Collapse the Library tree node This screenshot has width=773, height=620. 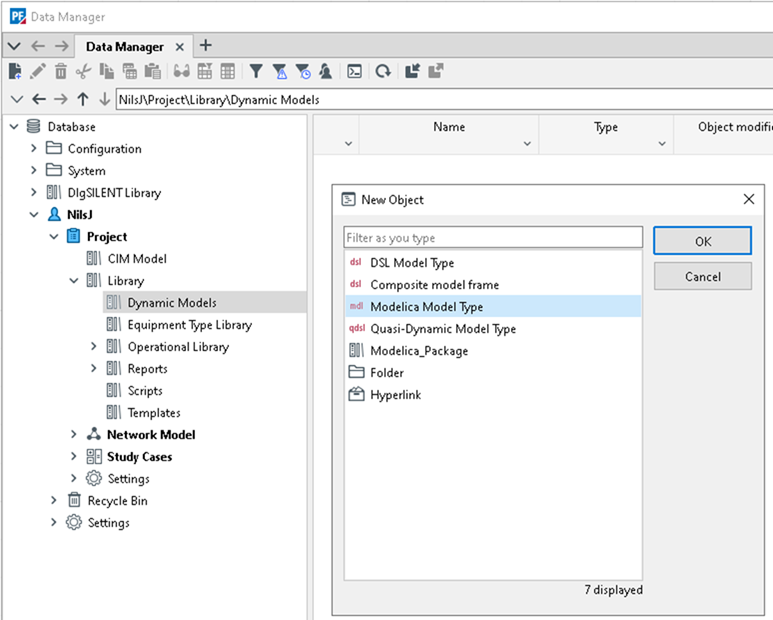coord(74,281)
